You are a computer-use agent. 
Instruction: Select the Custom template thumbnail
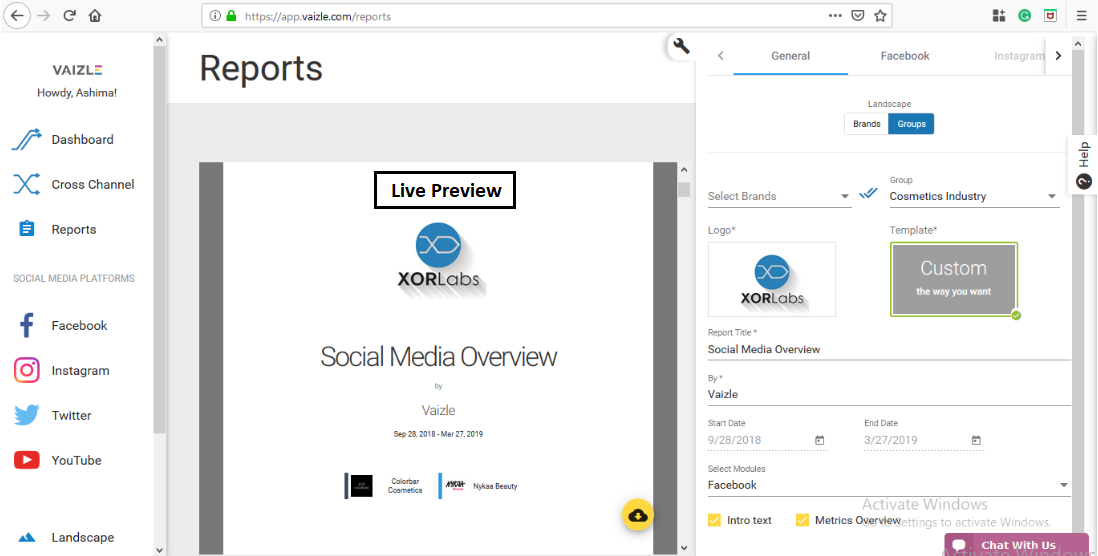954,279
